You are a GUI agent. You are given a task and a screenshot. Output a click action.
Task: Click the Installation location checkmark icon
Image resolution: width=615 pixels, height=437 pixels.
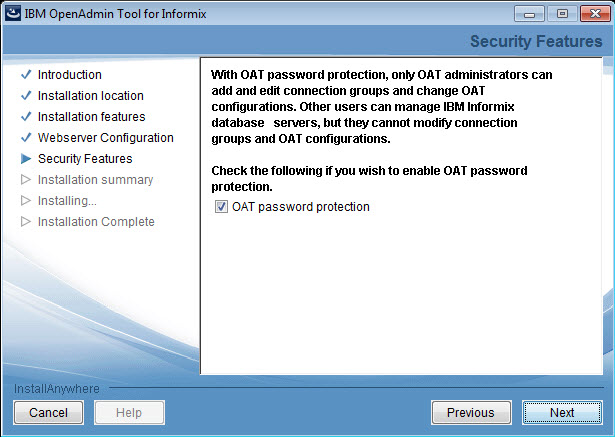click(x=25, y=96)
